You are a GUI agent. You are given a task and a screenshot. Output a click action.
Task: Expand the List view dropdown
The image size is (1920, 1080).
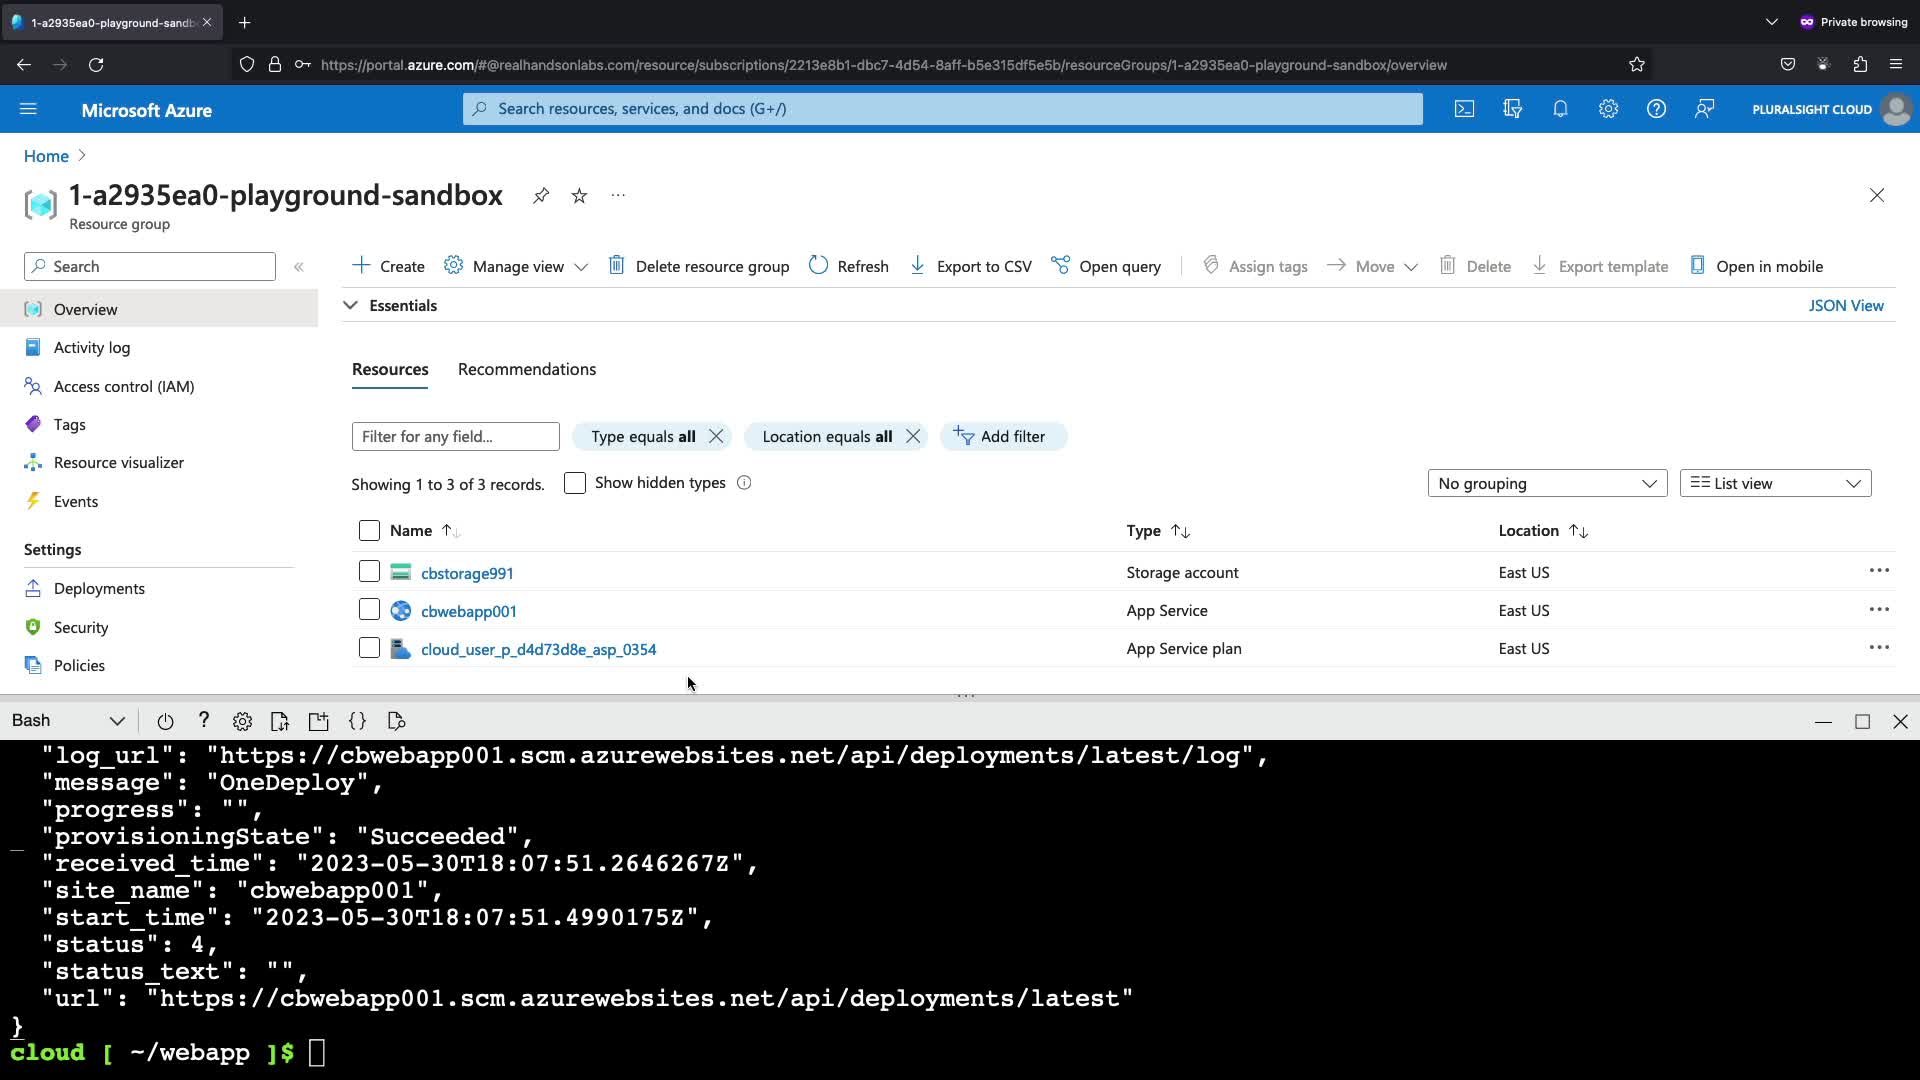[x=1774, y=484]
